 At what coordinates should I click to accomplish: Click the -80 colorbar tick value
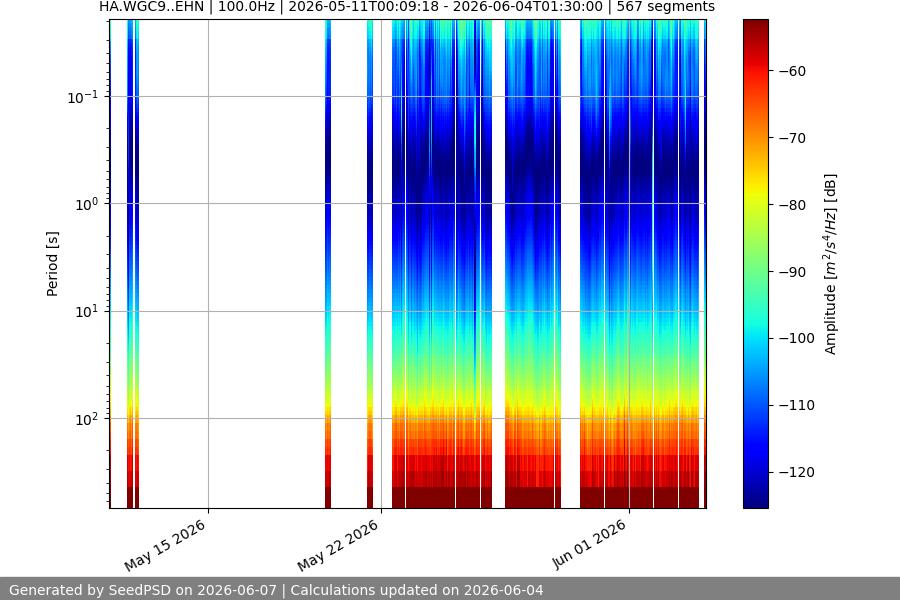(792, 205)
